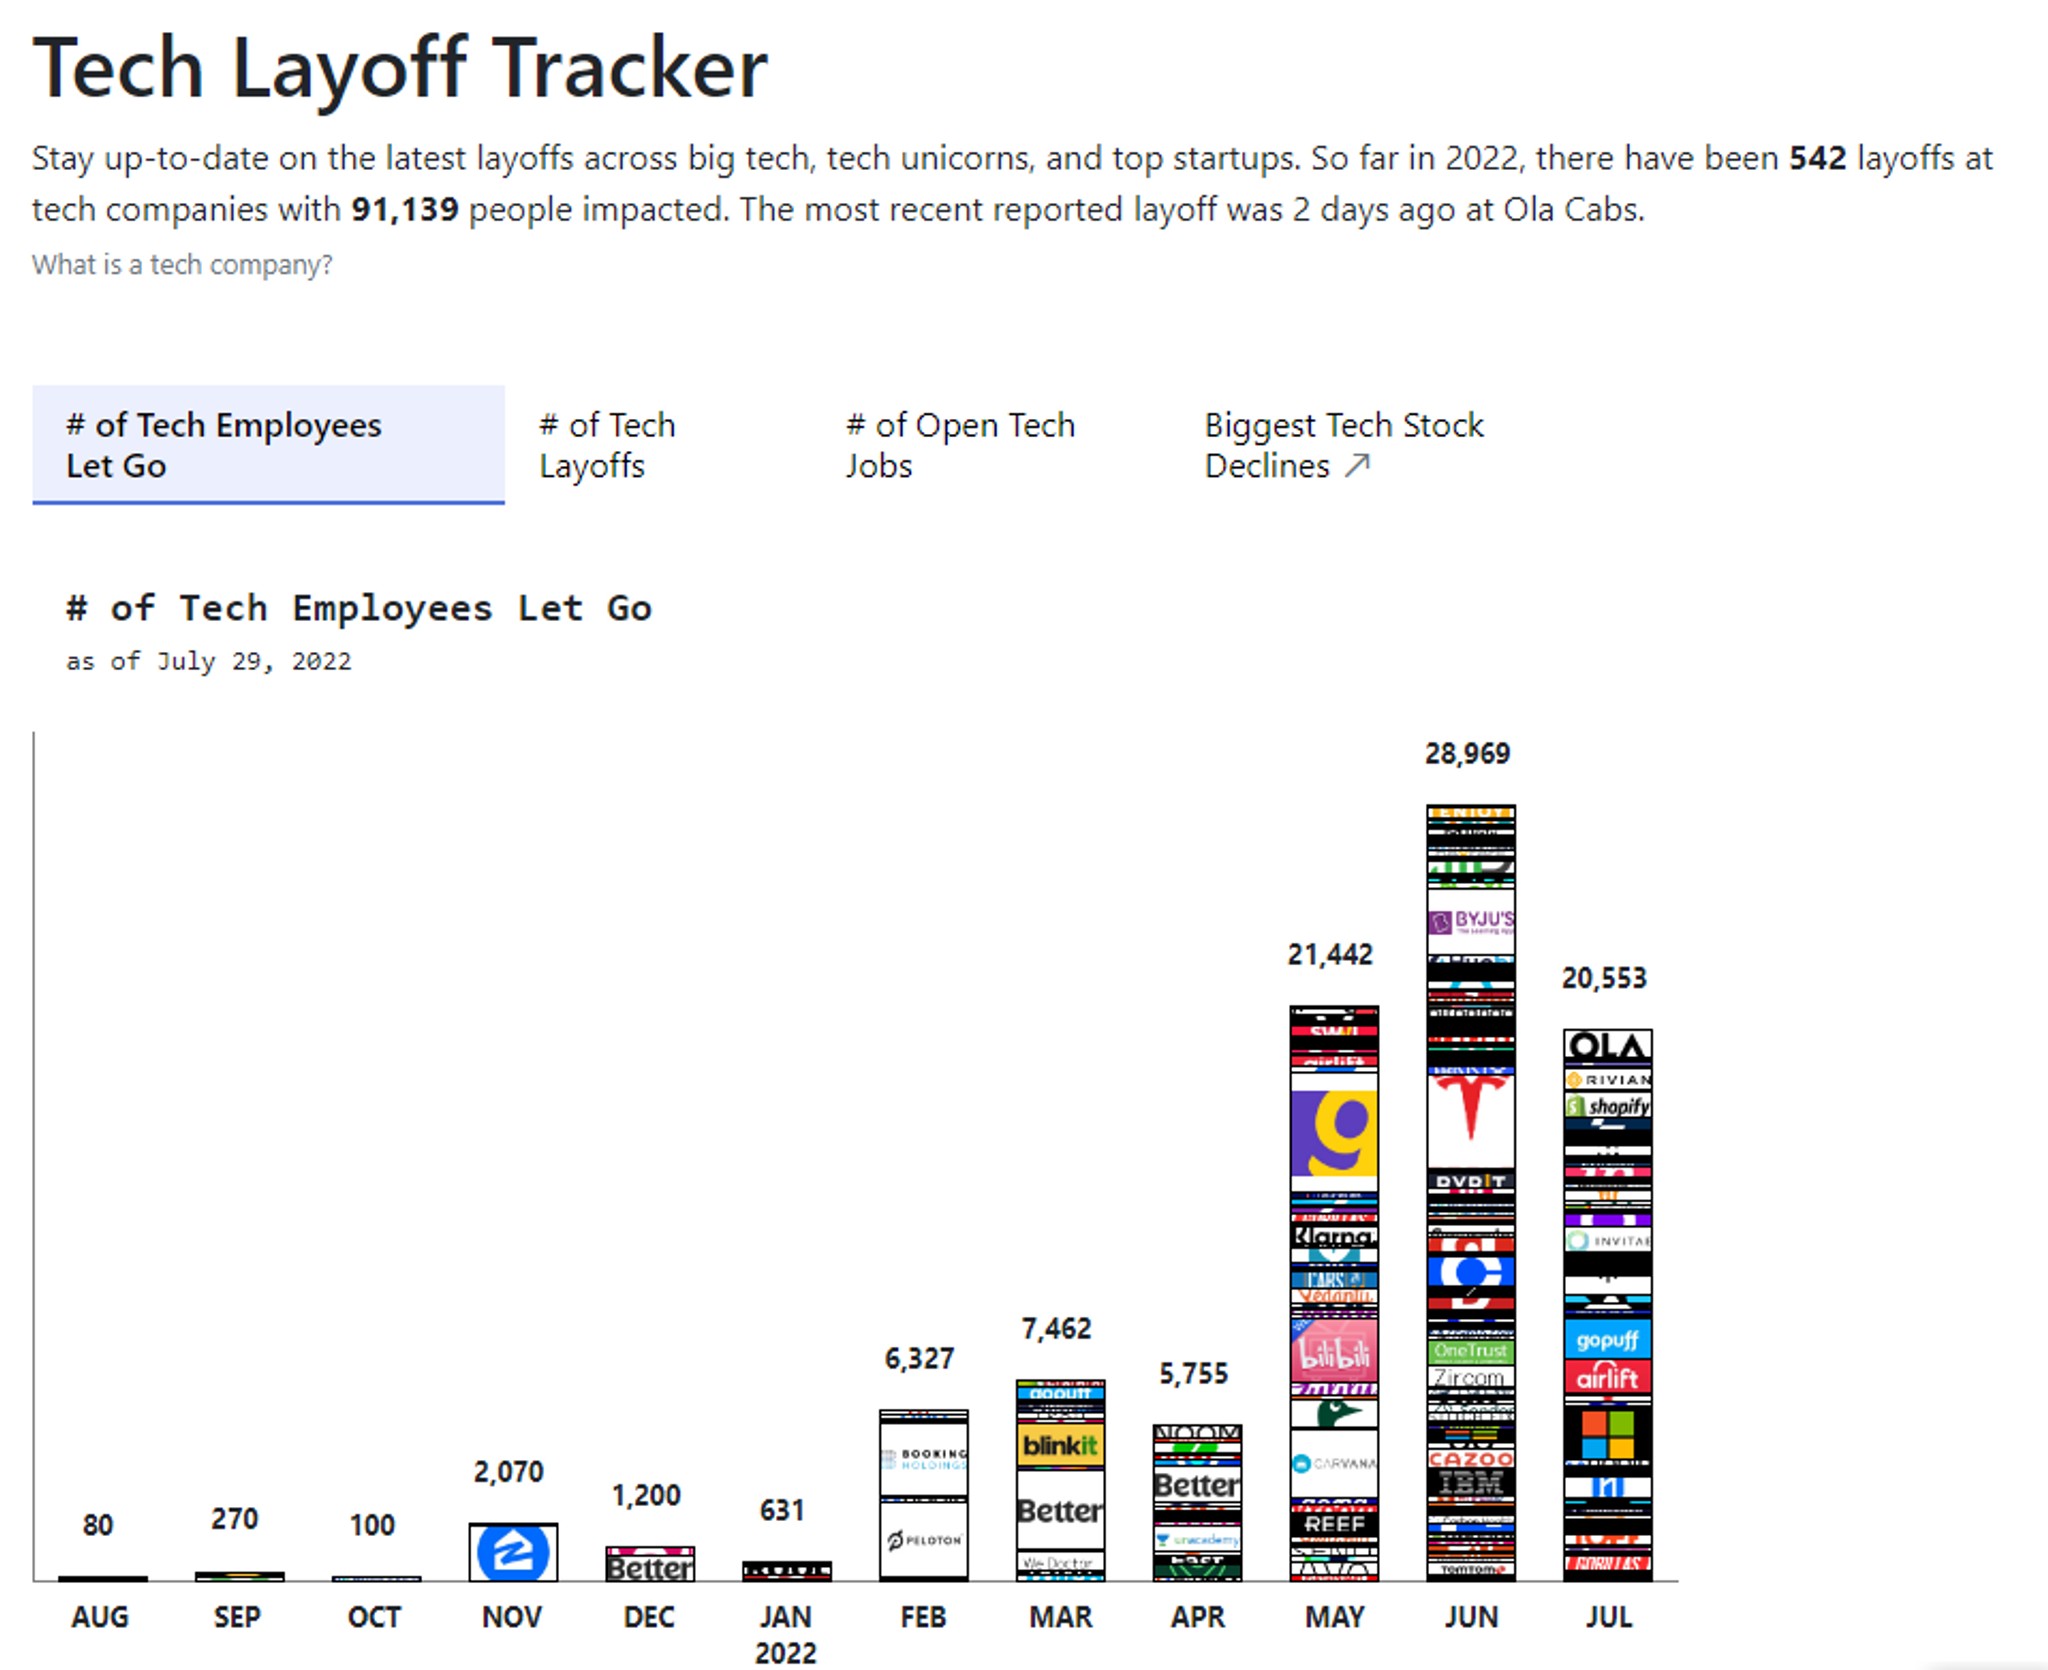Click the IBM logo in the JUN bar
The height and width of the screenshot is (1670, 2048).
tap(1472, 1484)
